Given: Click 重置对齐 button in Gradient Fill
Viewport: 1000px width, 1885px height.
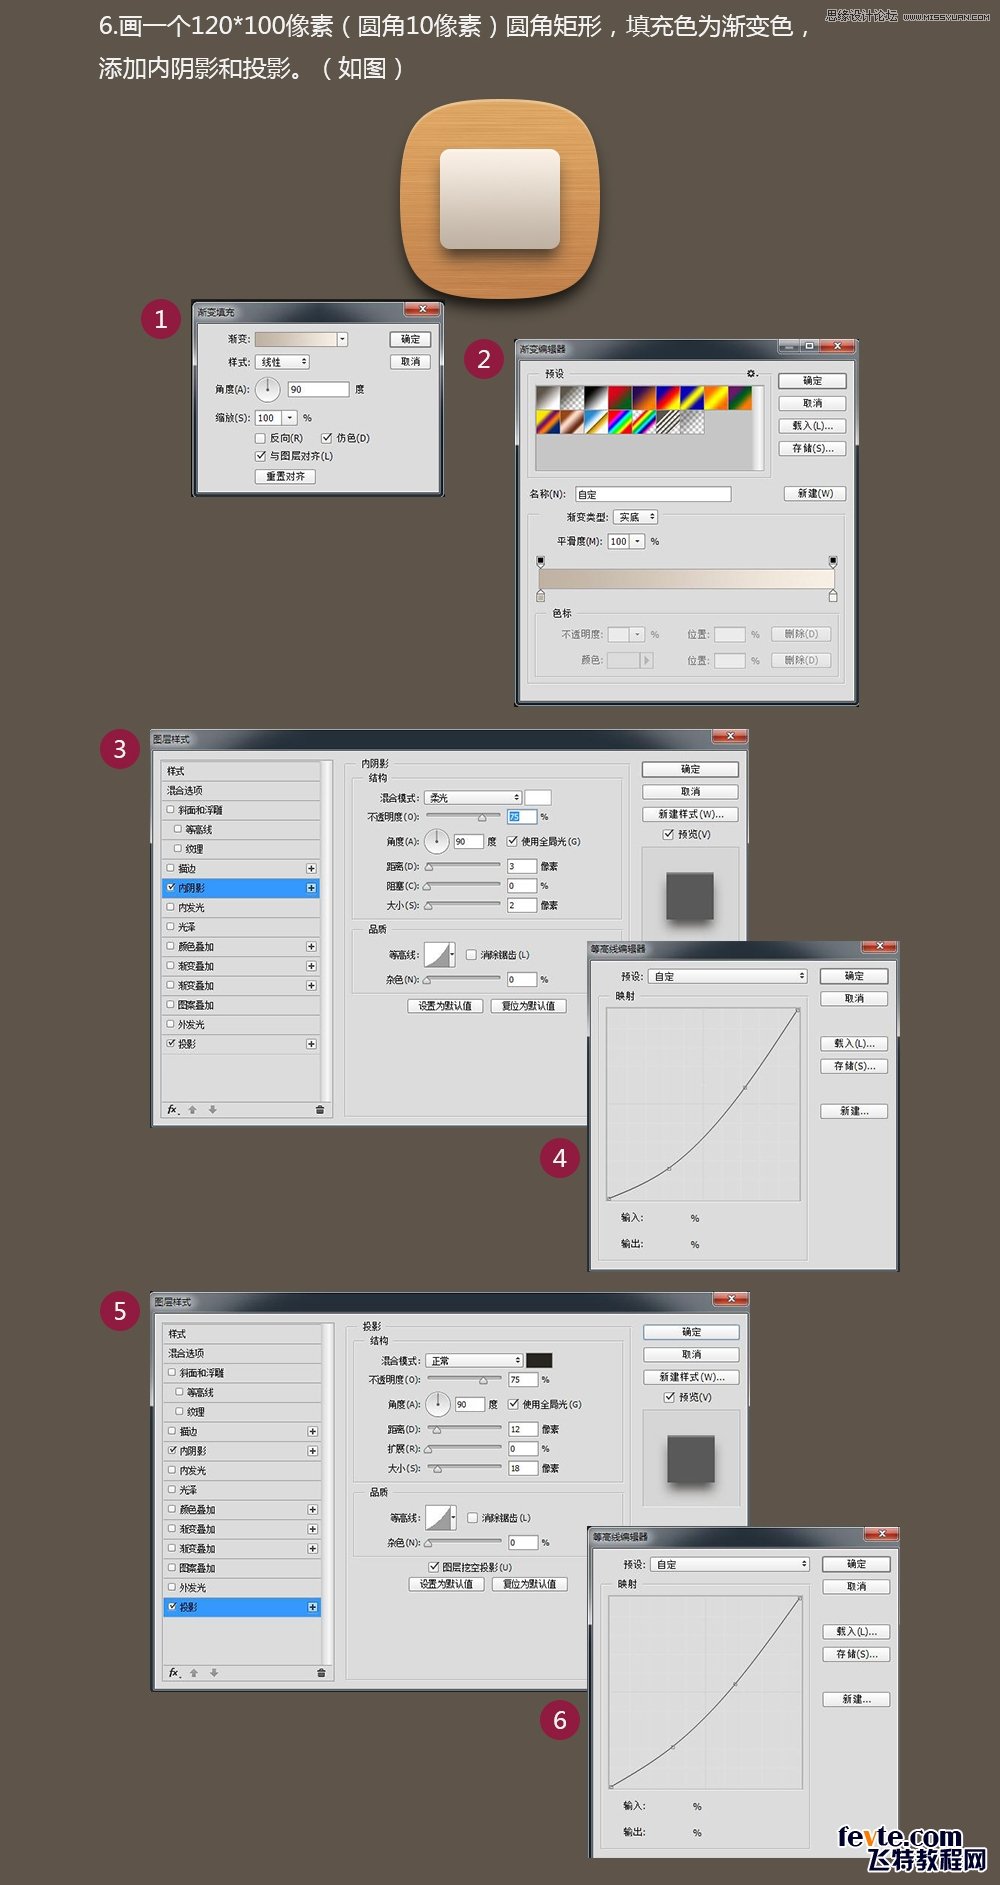Looking at the screenshot, I should pyautogui.click(x=285, y=477).
